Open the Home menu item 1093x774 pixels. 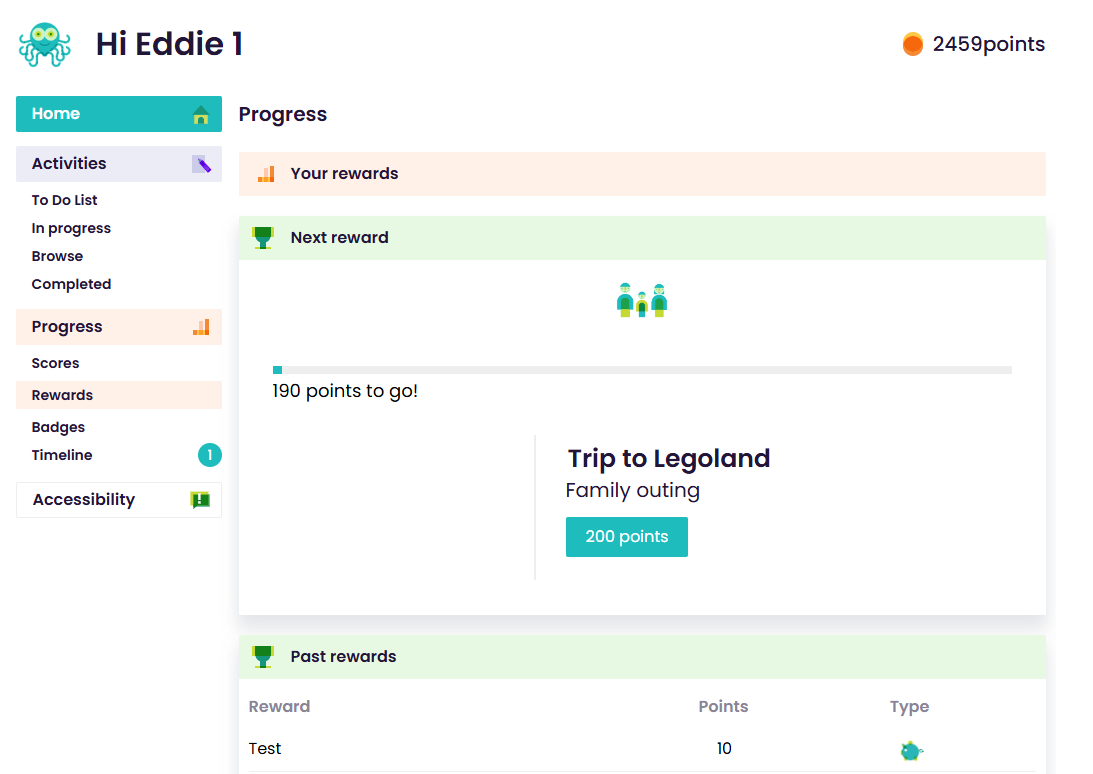119,114
